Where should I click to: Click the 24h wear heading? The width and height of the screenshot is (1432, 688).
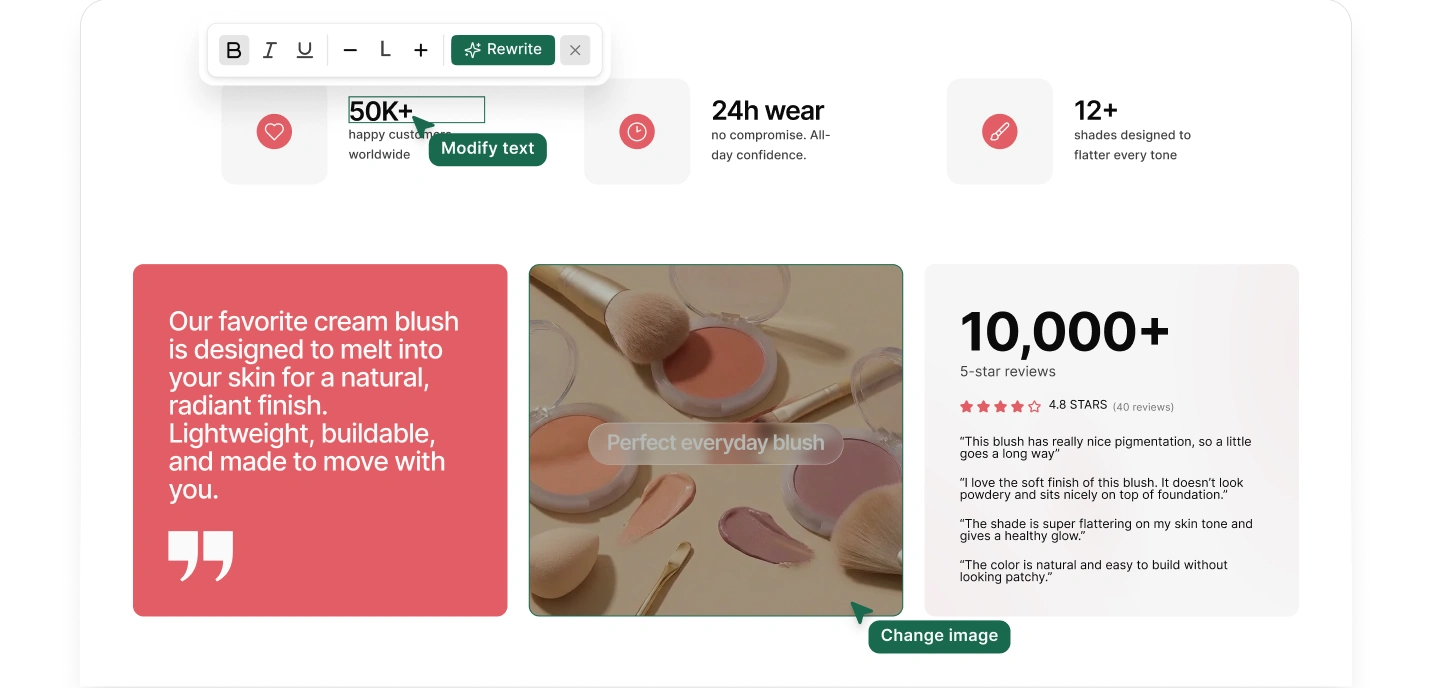click(767, 110)
